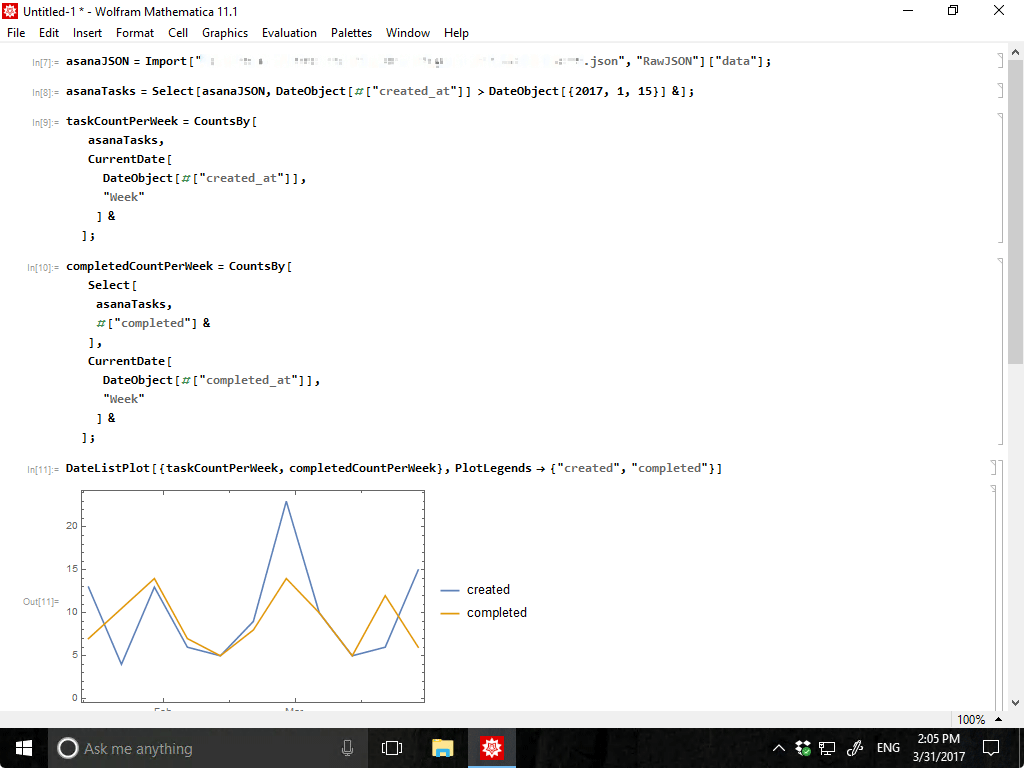Image resolution: width=1024 pixels, height=768 pixels.
Task: Open the 100% magnification dropdown
Action: 977,719
